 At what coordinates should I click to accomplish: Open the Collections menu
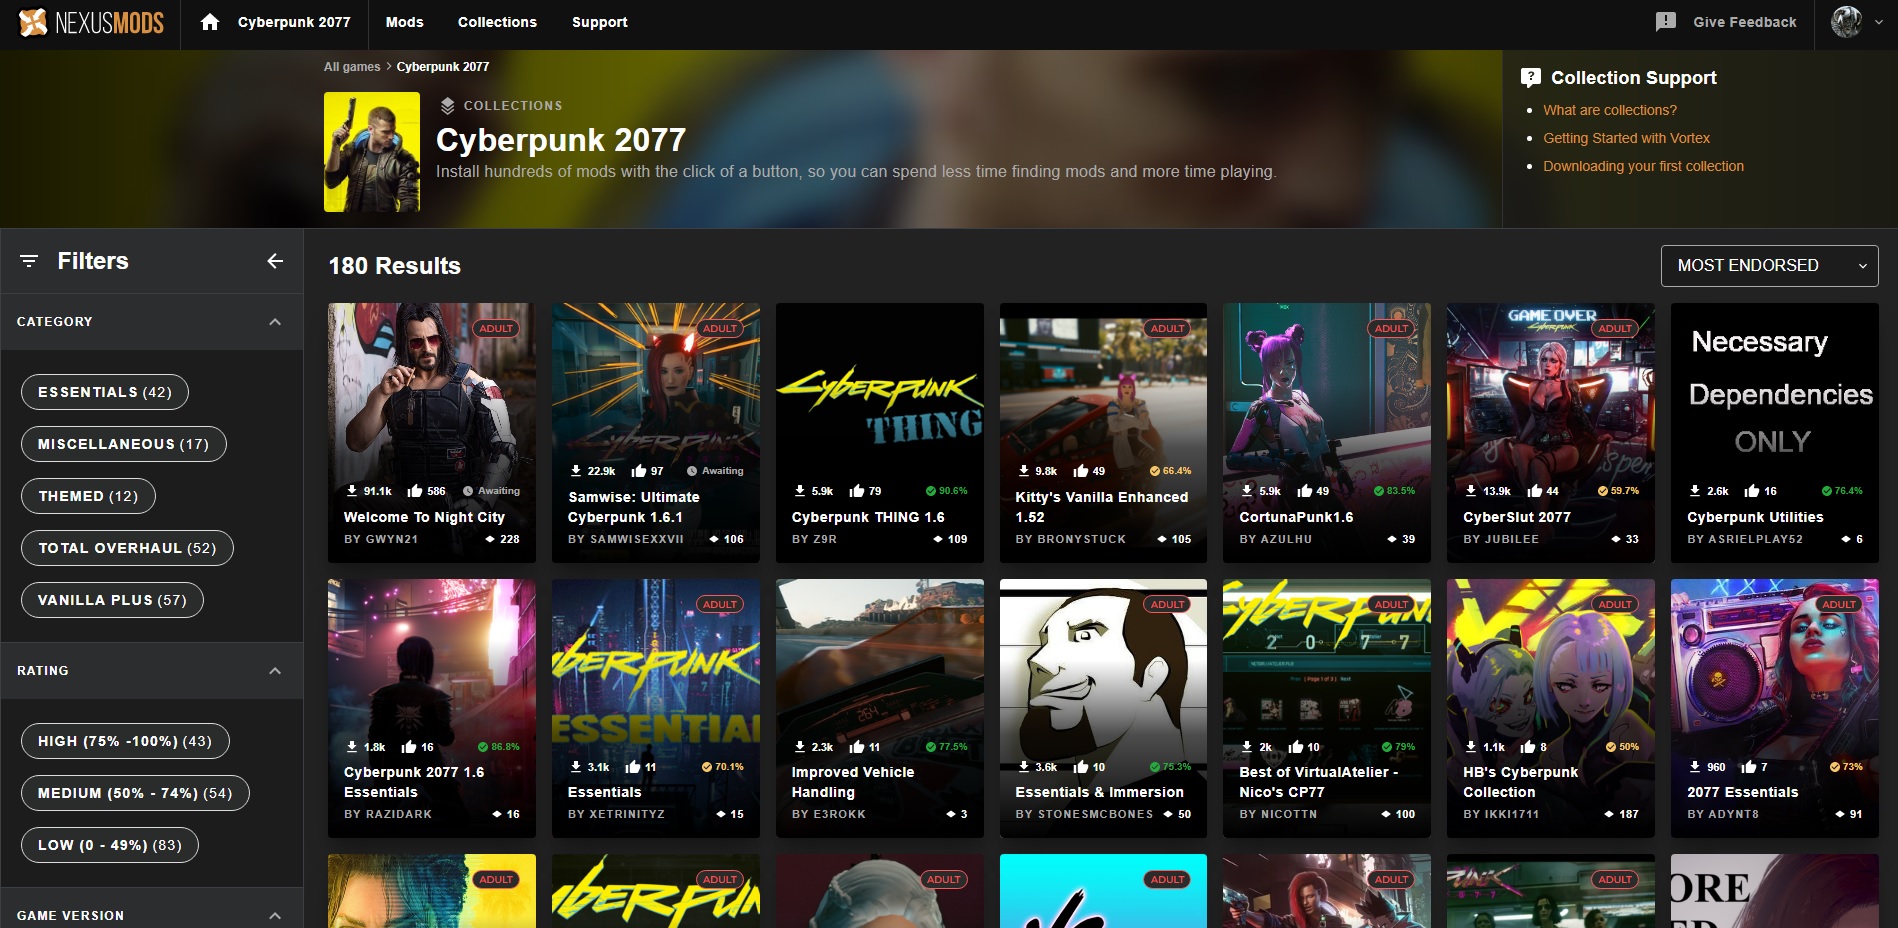(x=497, y=22)
